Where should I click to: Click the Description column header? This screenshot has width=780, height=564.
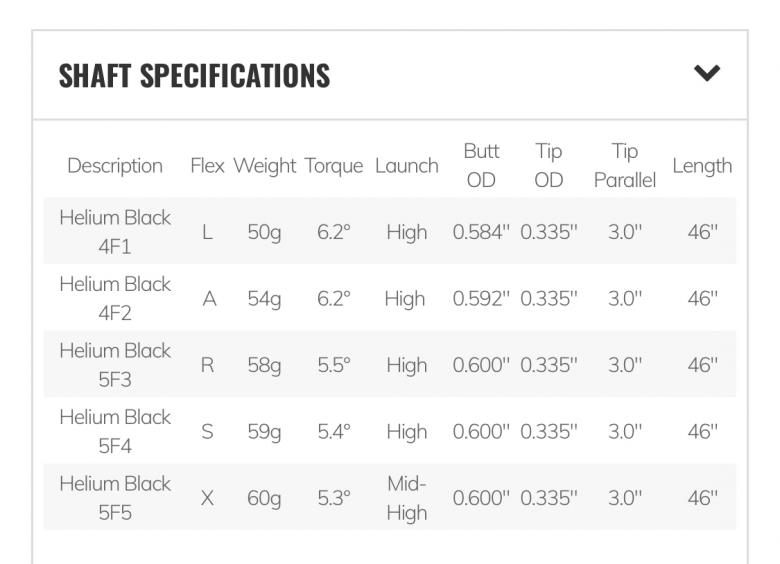point(115,166)
